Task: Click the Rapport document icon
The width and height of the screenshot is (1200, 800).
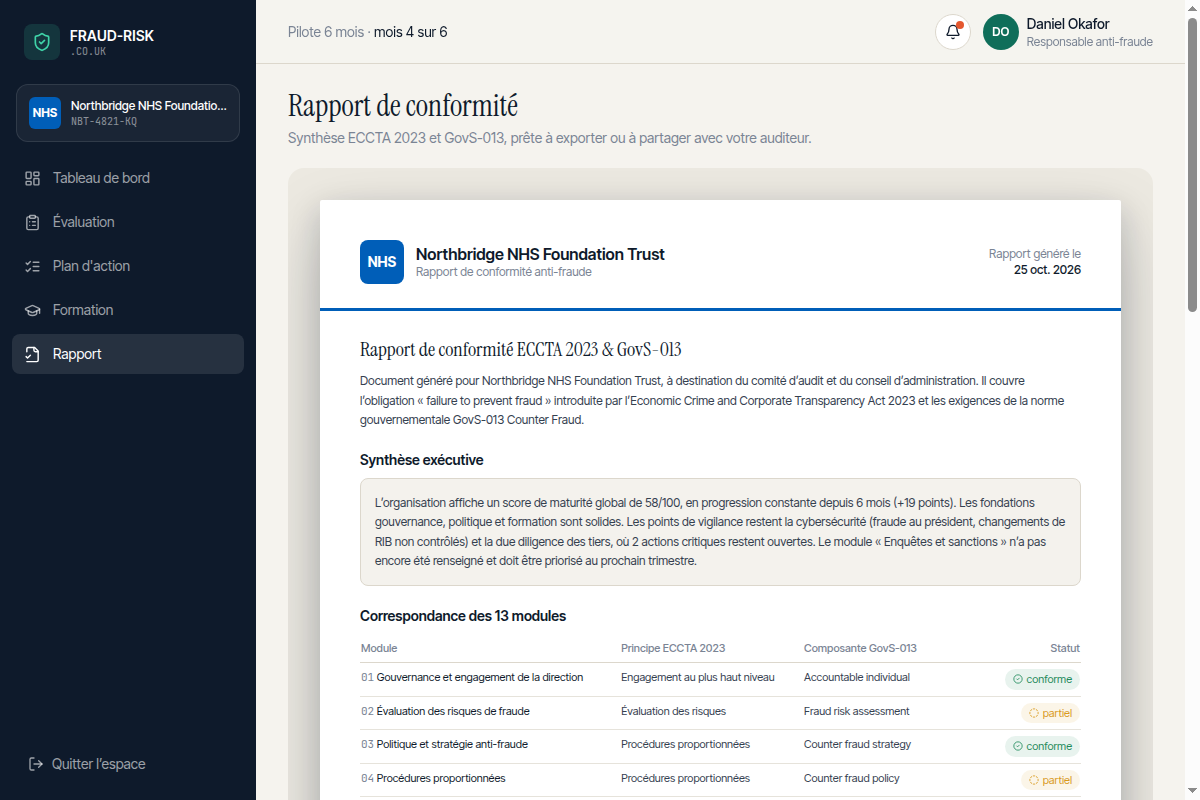Action: (x=32, y=354)
